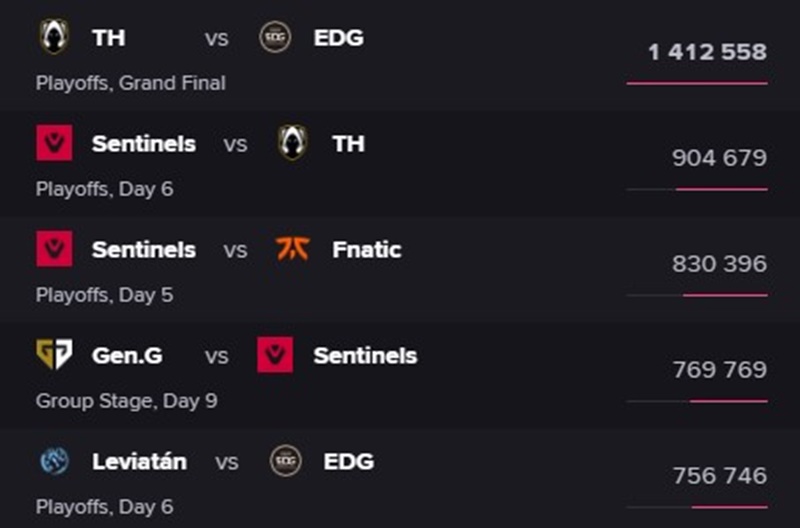Click the 756 746 viewers count
The width and height of the screenshot is (800, 528).
click(x=720, y=476)
